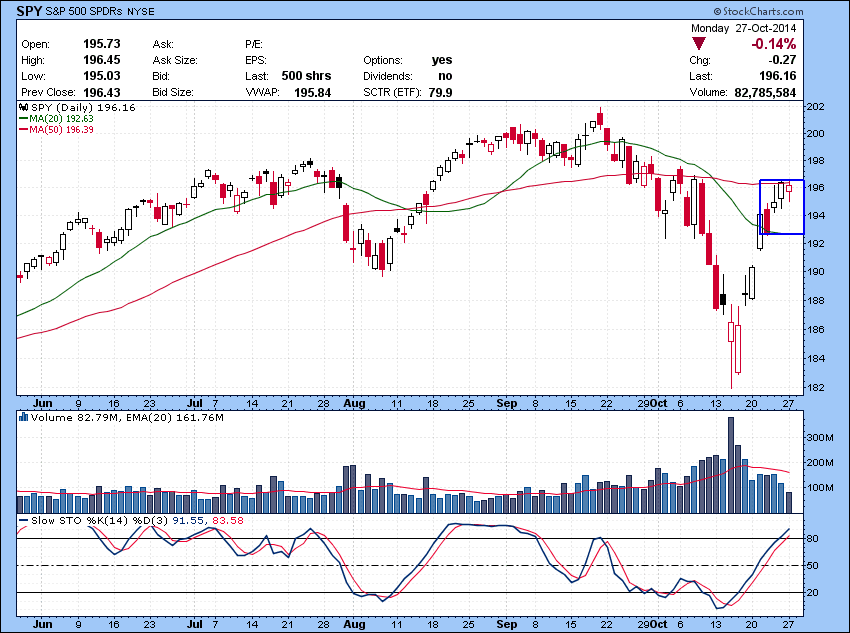Click the 182 price axis label
Viewport: 850px width, 633px height.
pyautogui.click(x=816, y=388)
